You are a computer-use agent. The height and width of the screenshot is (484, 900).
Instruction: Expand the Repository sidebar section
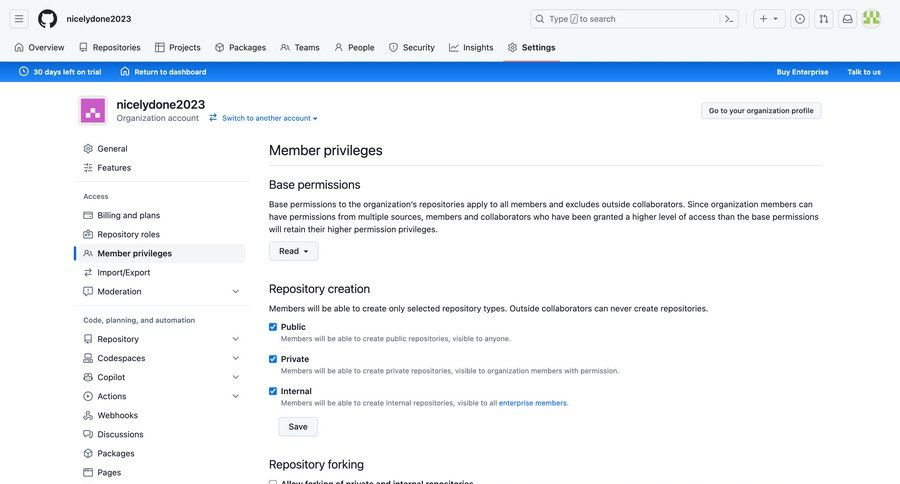point(235,339)
